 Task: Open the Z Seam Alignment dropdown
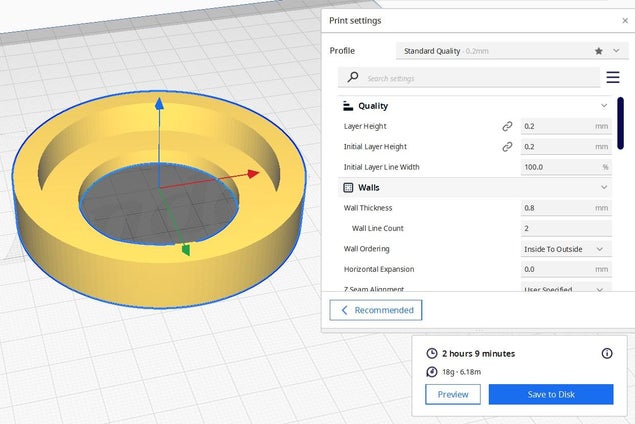click(565, 290)
